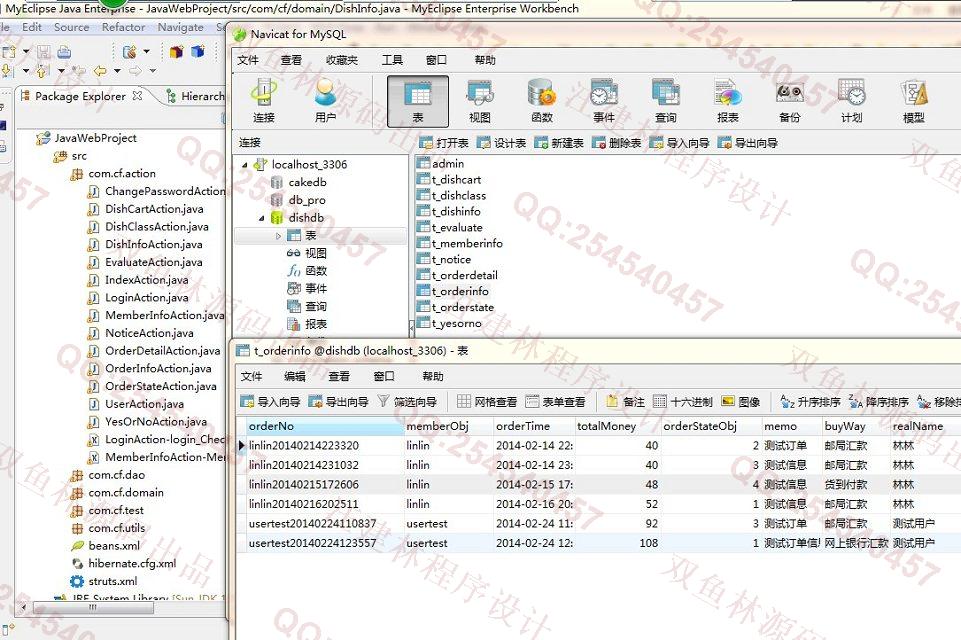Click the MyEclipse print icon in toolbar

pyautogui.click(x=64, y=52)
